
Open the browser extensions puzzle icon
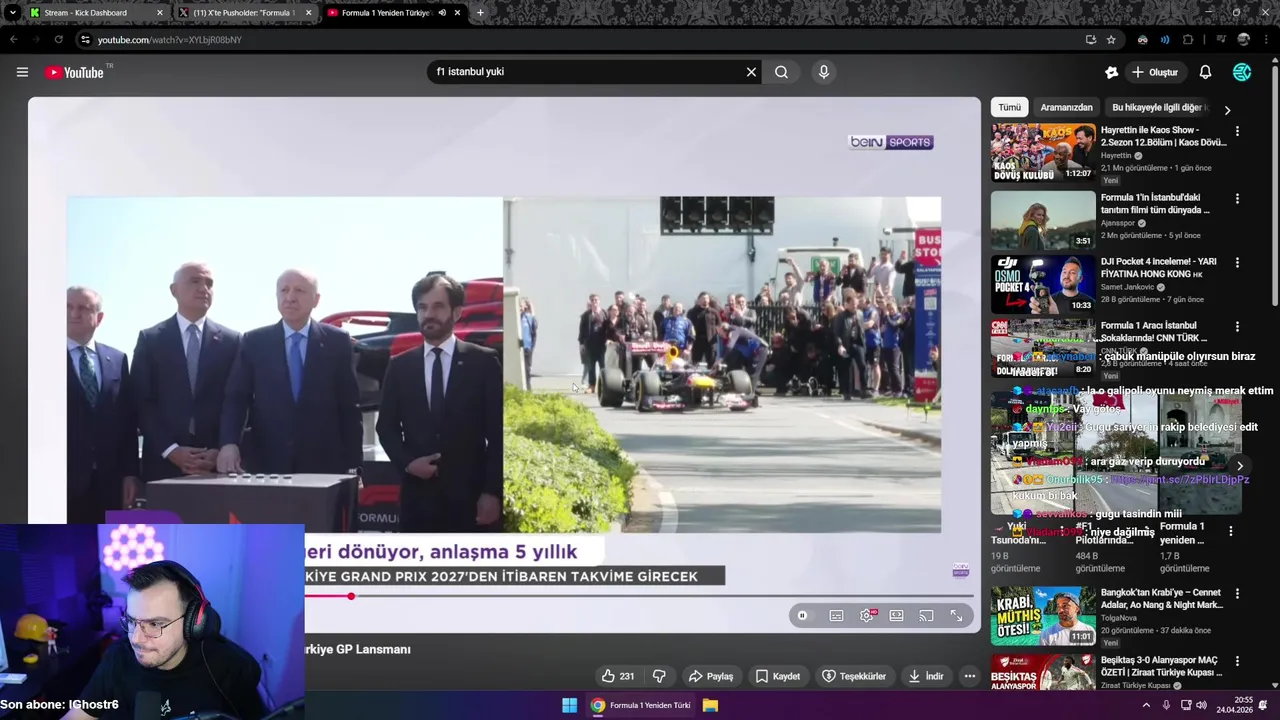[x=1188, y=40]
